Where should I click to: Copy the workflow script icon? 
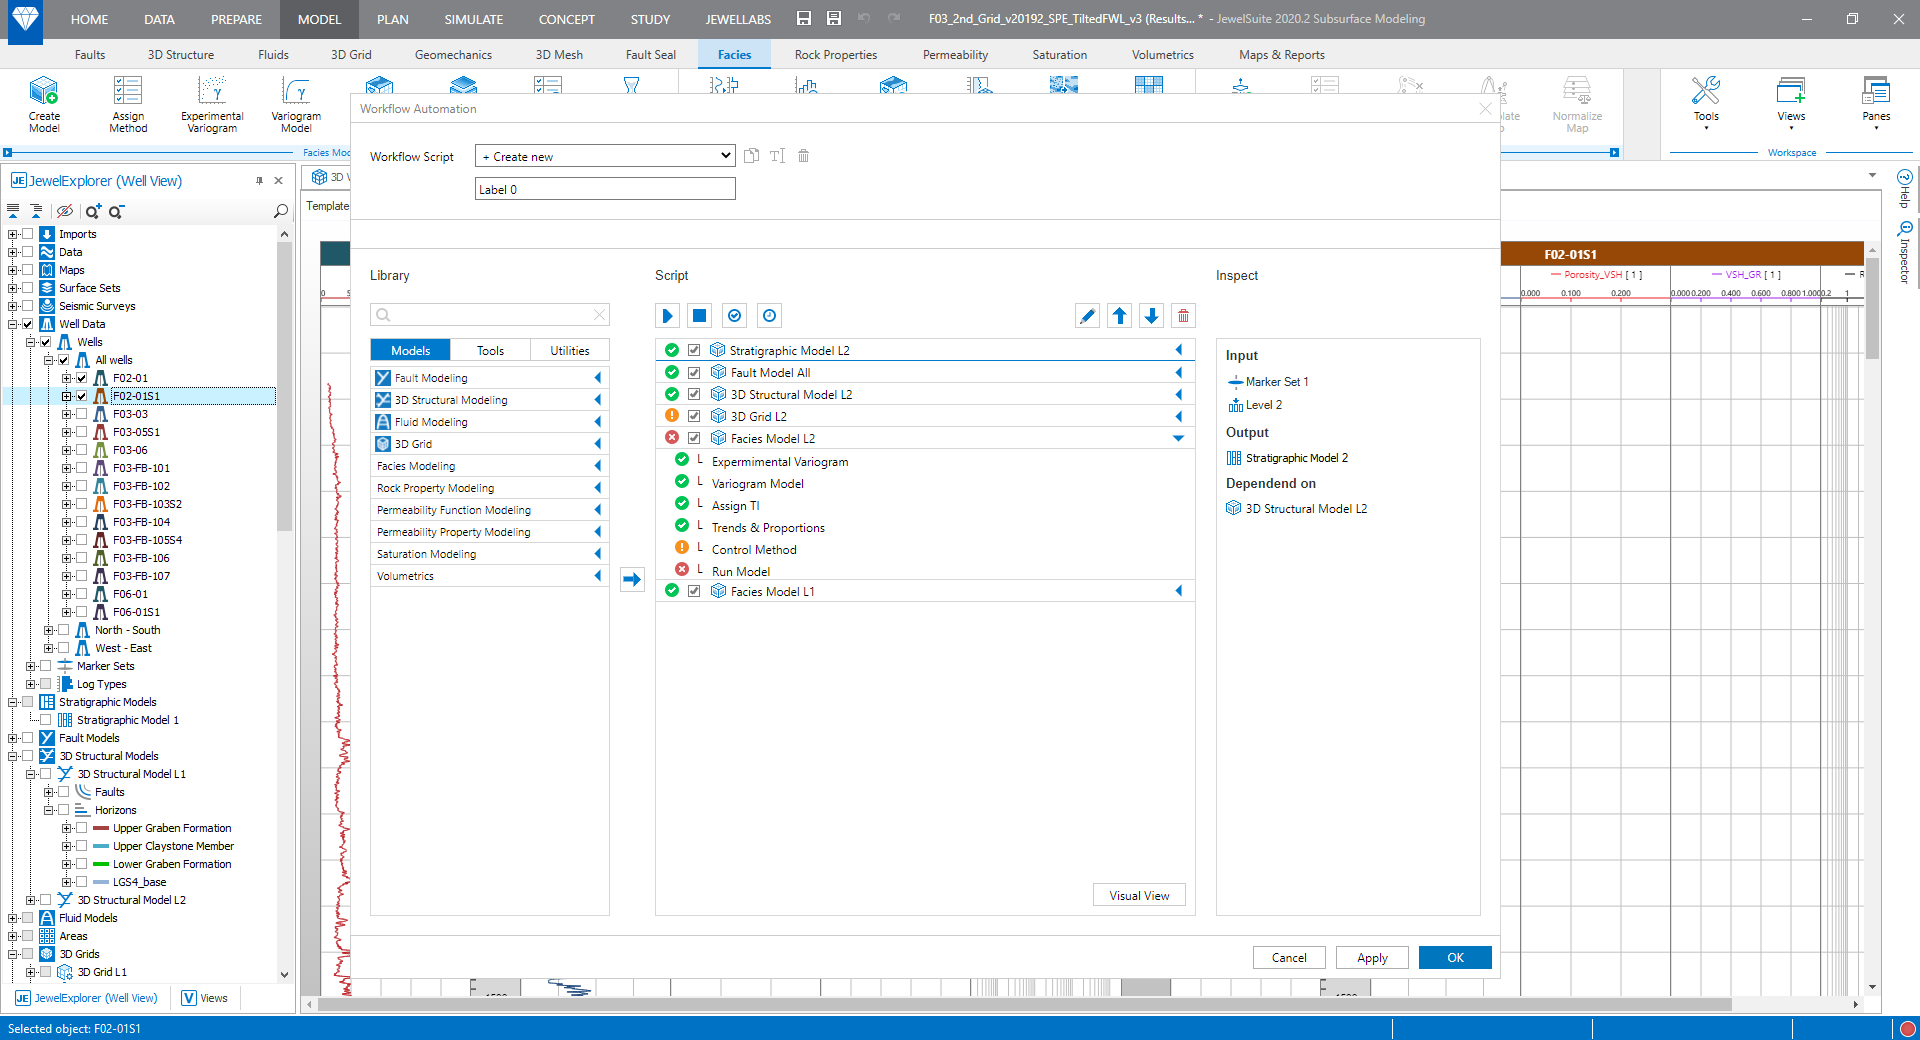(752, 156)
